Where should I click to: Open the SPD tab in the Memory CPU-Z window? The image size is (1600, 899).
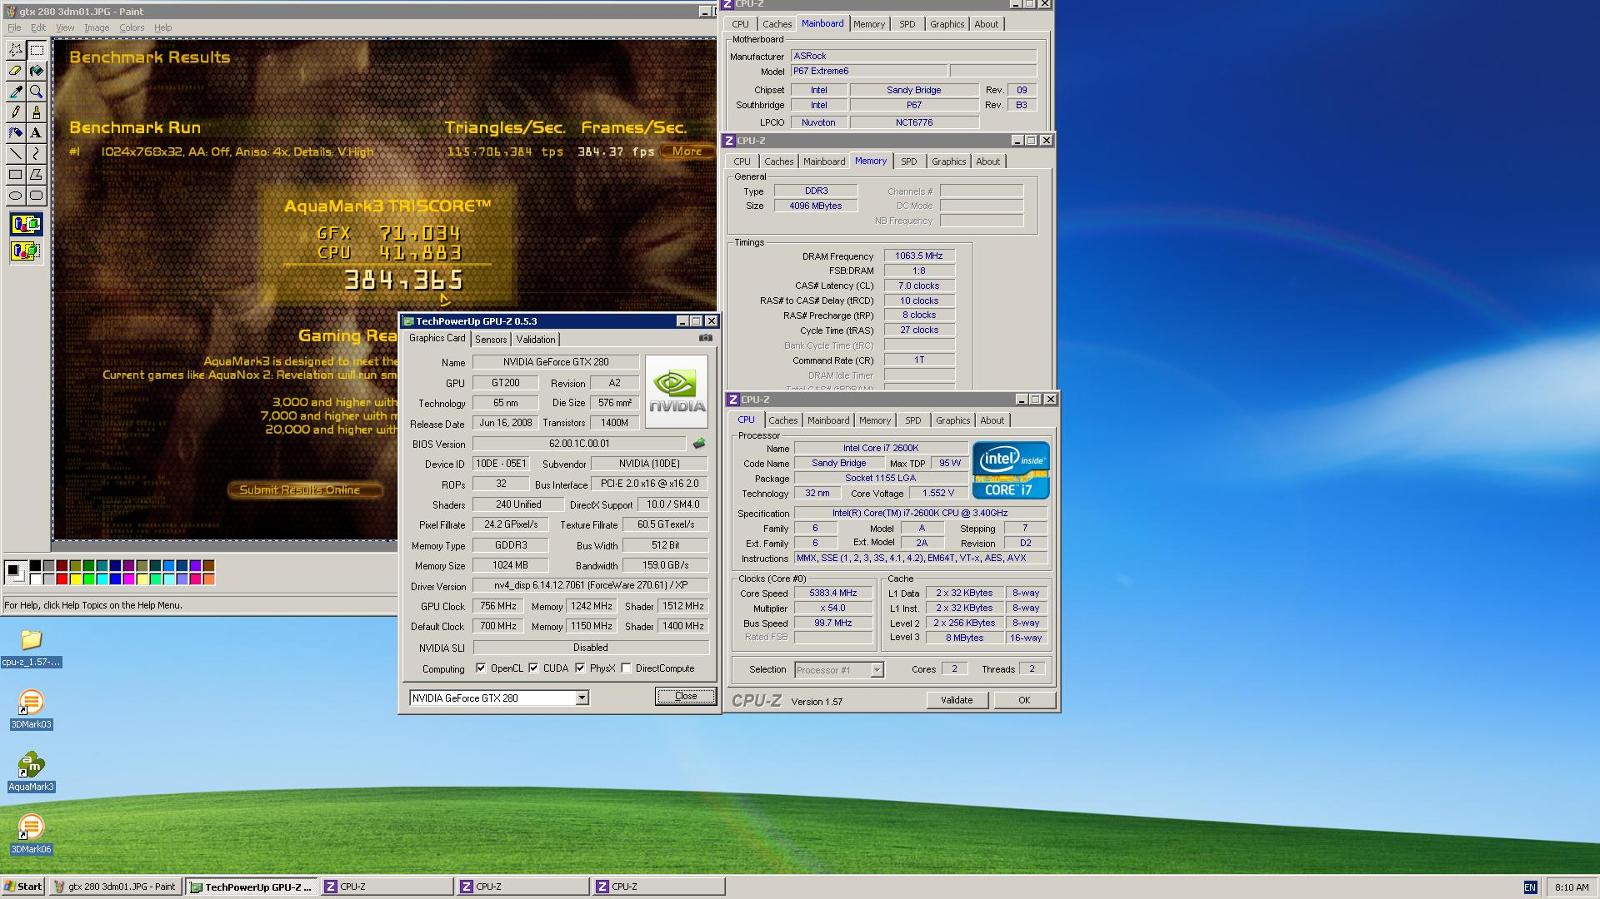(909, 161)
